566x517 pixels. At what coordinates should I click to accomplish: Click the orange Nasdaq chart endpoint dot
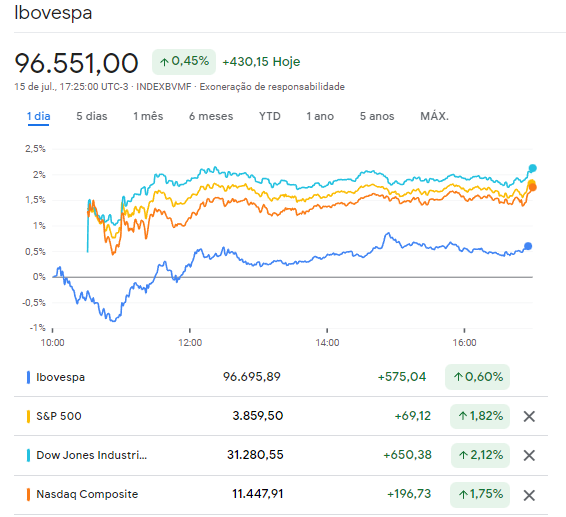pyautogui.click(x=532, y=187)
